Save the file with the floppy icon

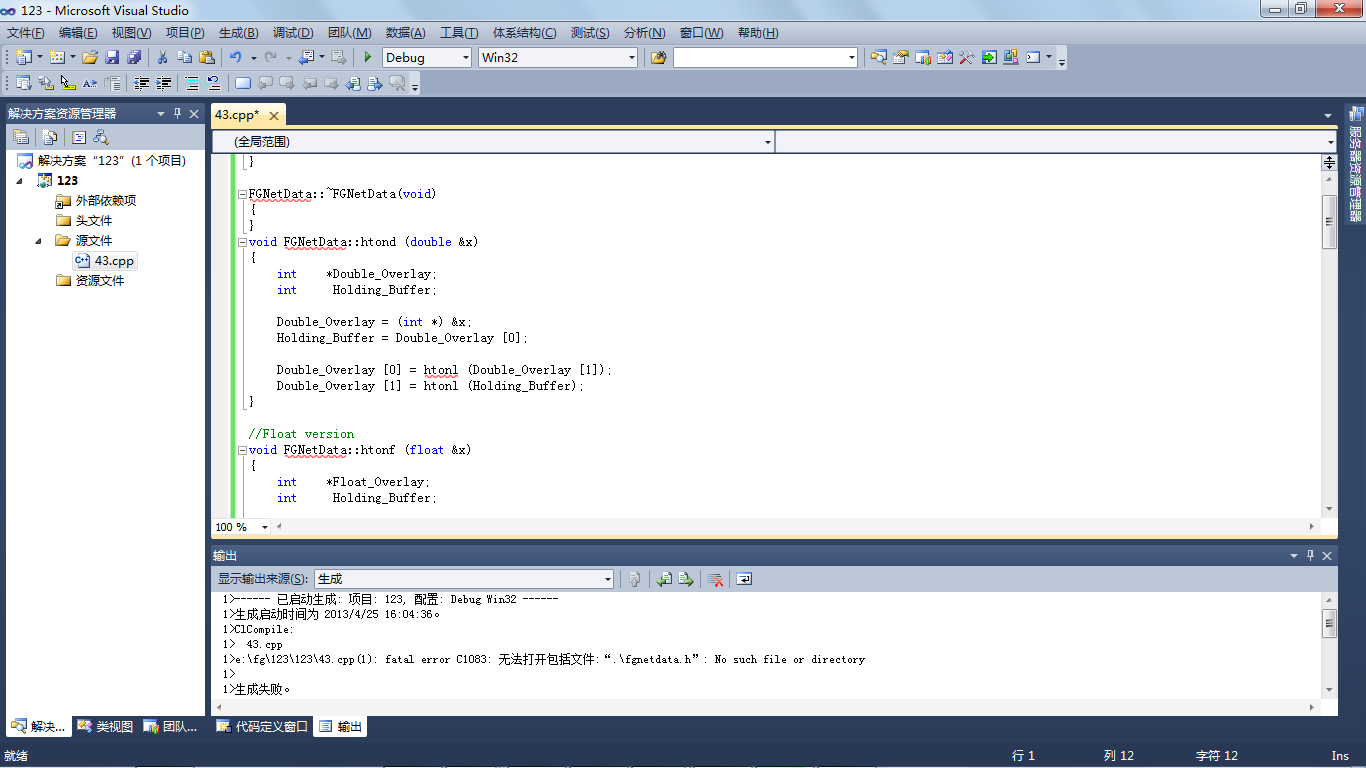[112, 57]
